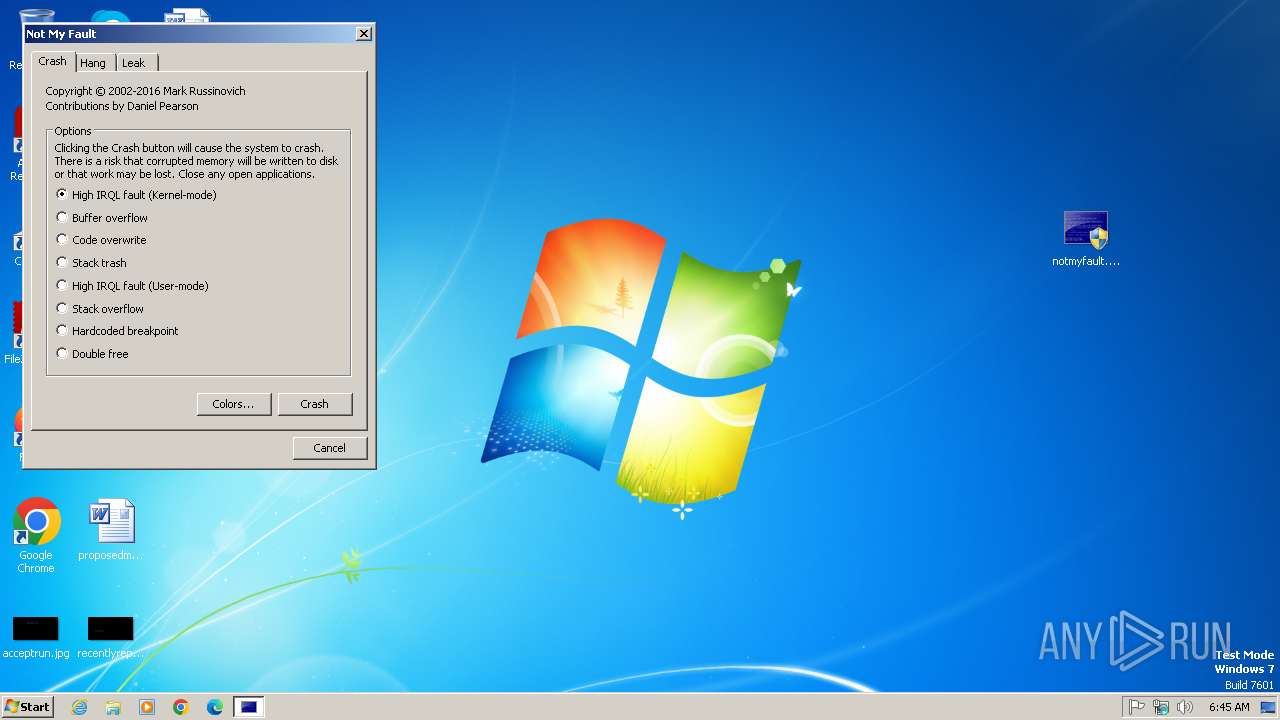Launch Microsoft Edge from taskbar
Viewport: 1280px width, 720px height.
[x=215, y=707]
